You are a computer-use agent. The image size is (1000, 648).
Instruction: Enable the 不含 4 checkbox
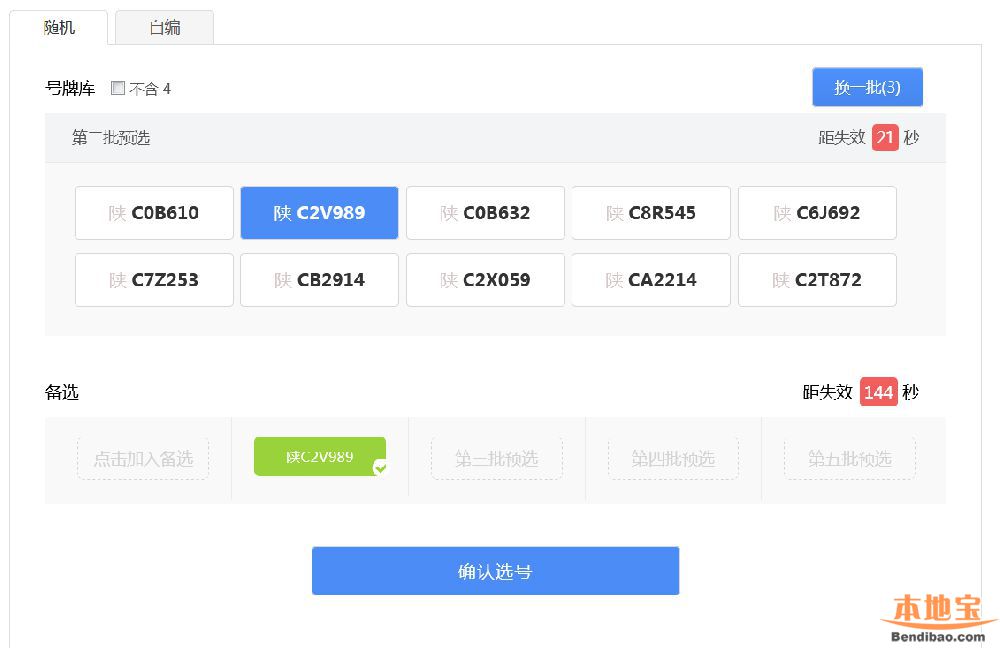118,88
